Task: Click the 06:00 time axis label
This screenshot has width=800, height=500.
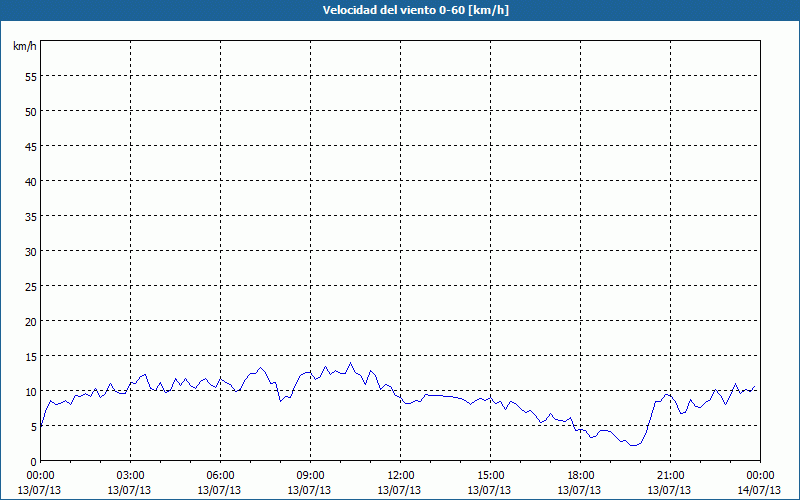Action: click(x=220, y=476)
